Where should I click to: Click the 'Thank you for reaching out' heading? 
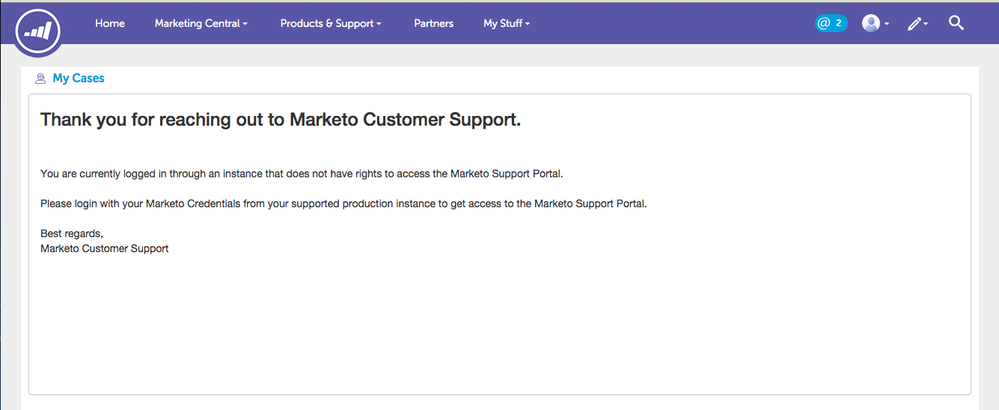point(280,120)
